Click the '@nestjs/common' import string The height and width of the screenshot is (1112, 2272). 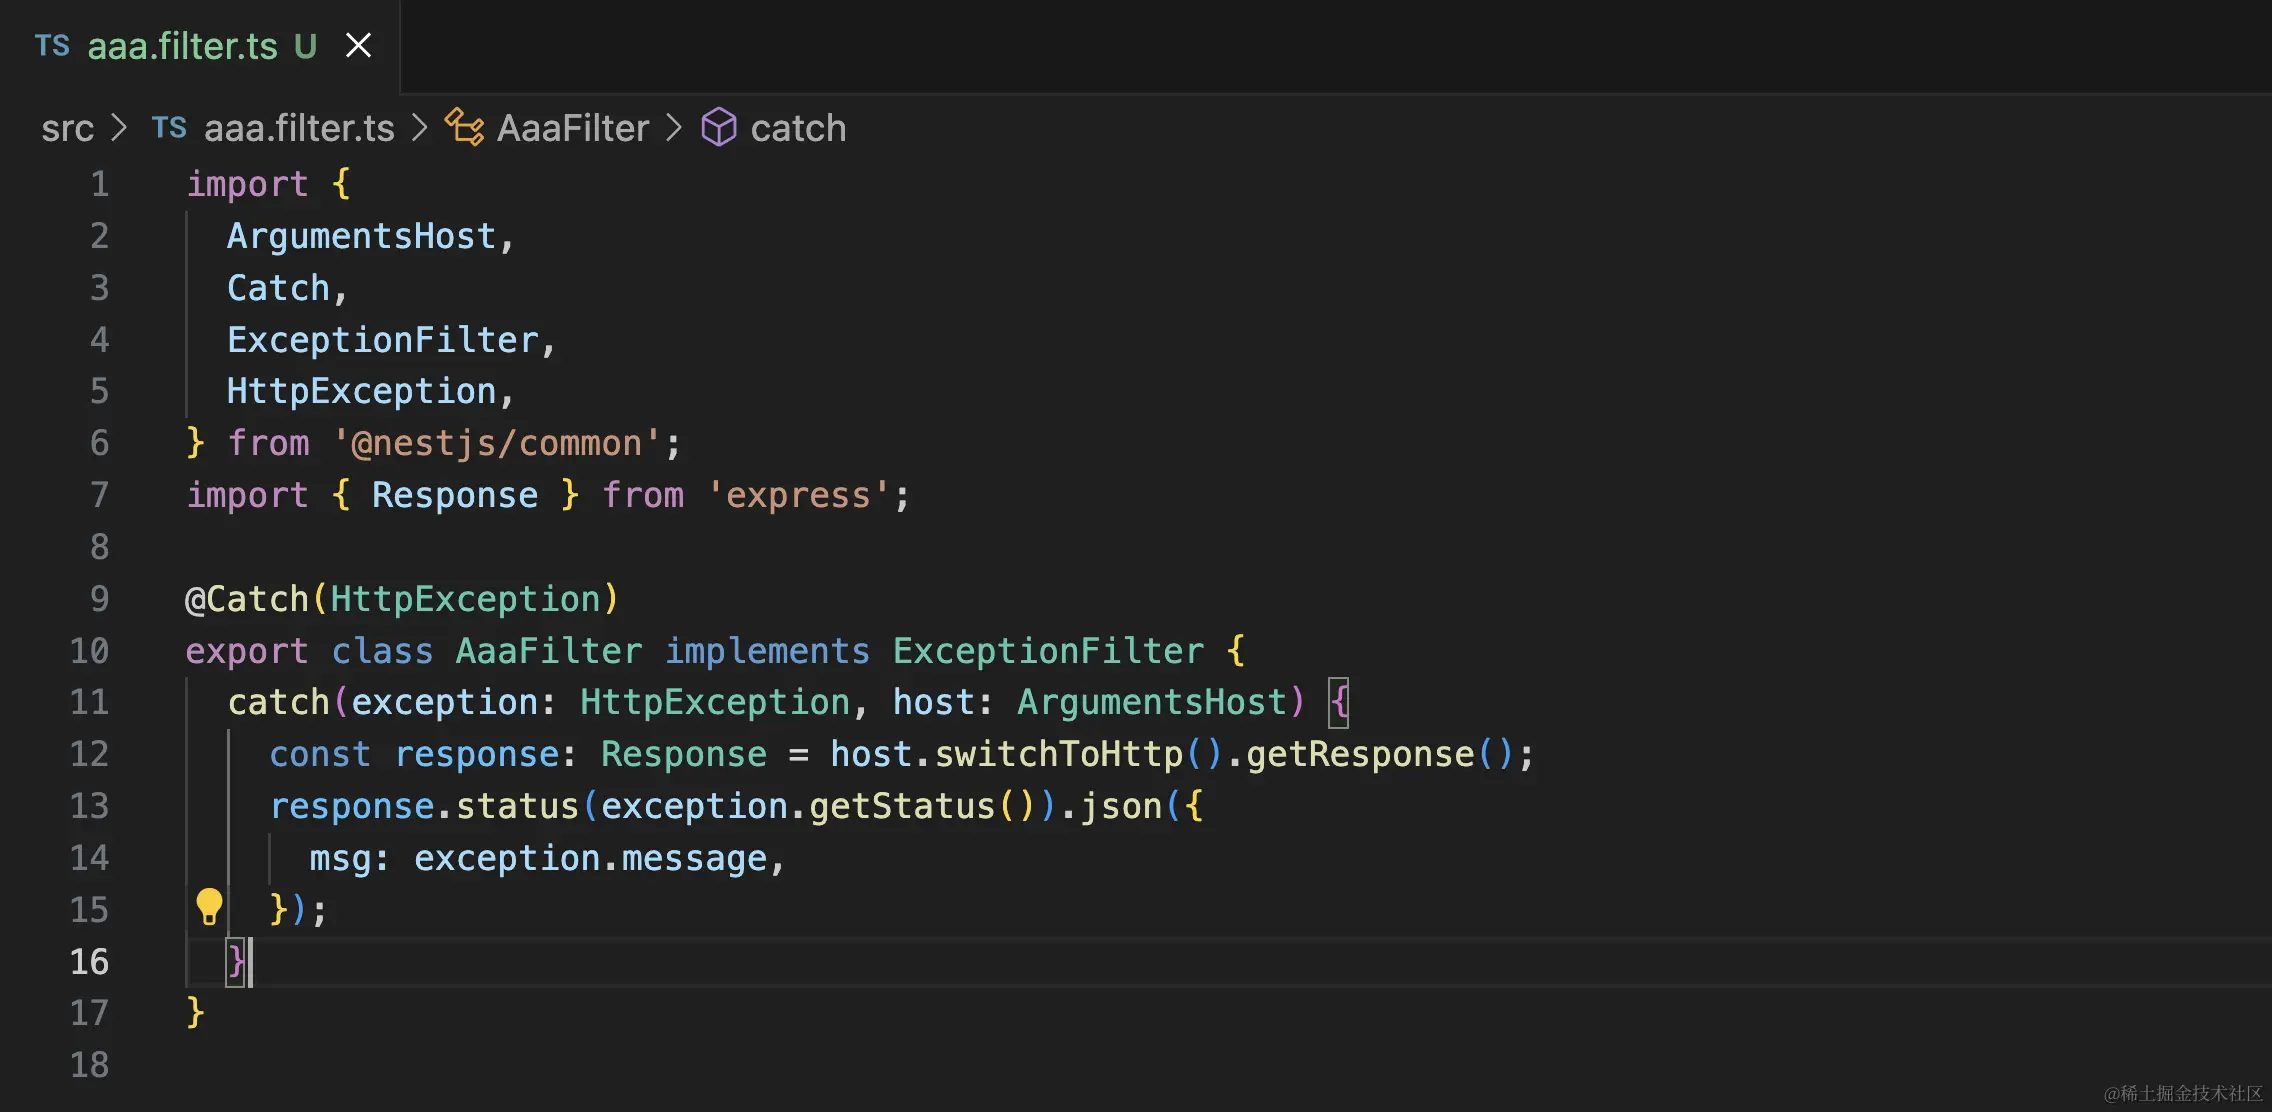[497, 443]
